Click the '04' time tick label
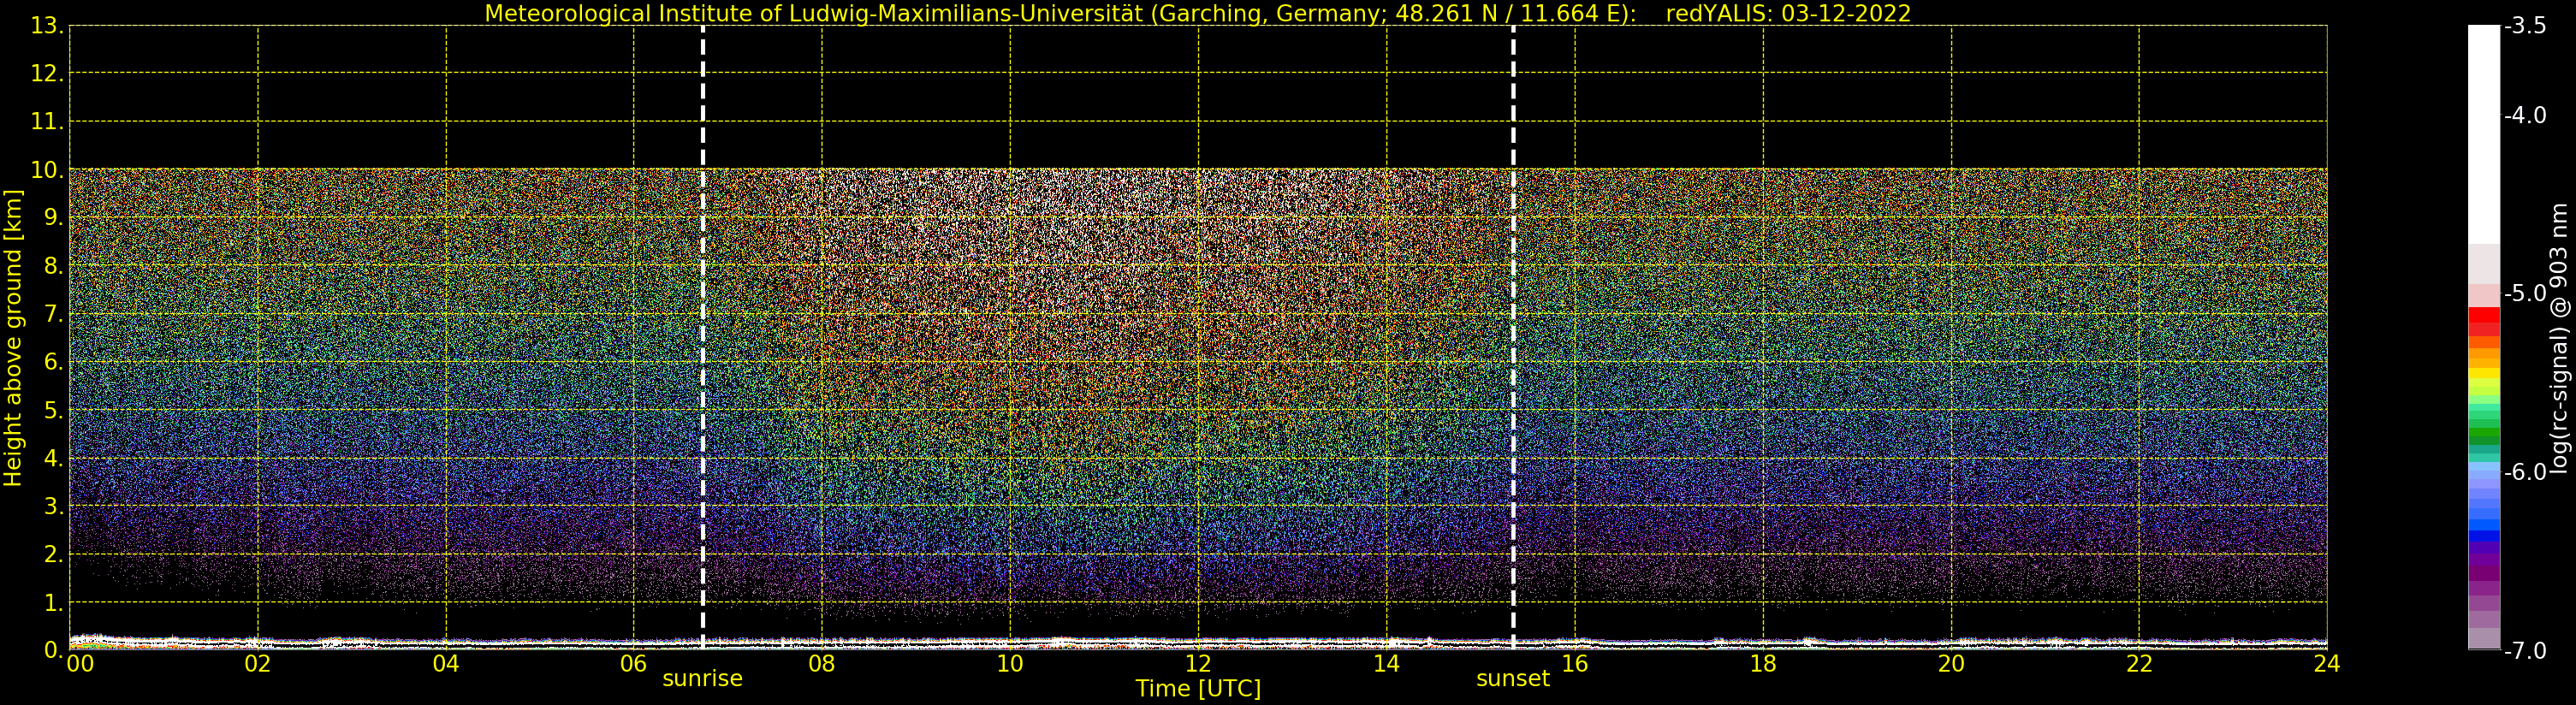 pyautogui.click(x=446, y=664)
